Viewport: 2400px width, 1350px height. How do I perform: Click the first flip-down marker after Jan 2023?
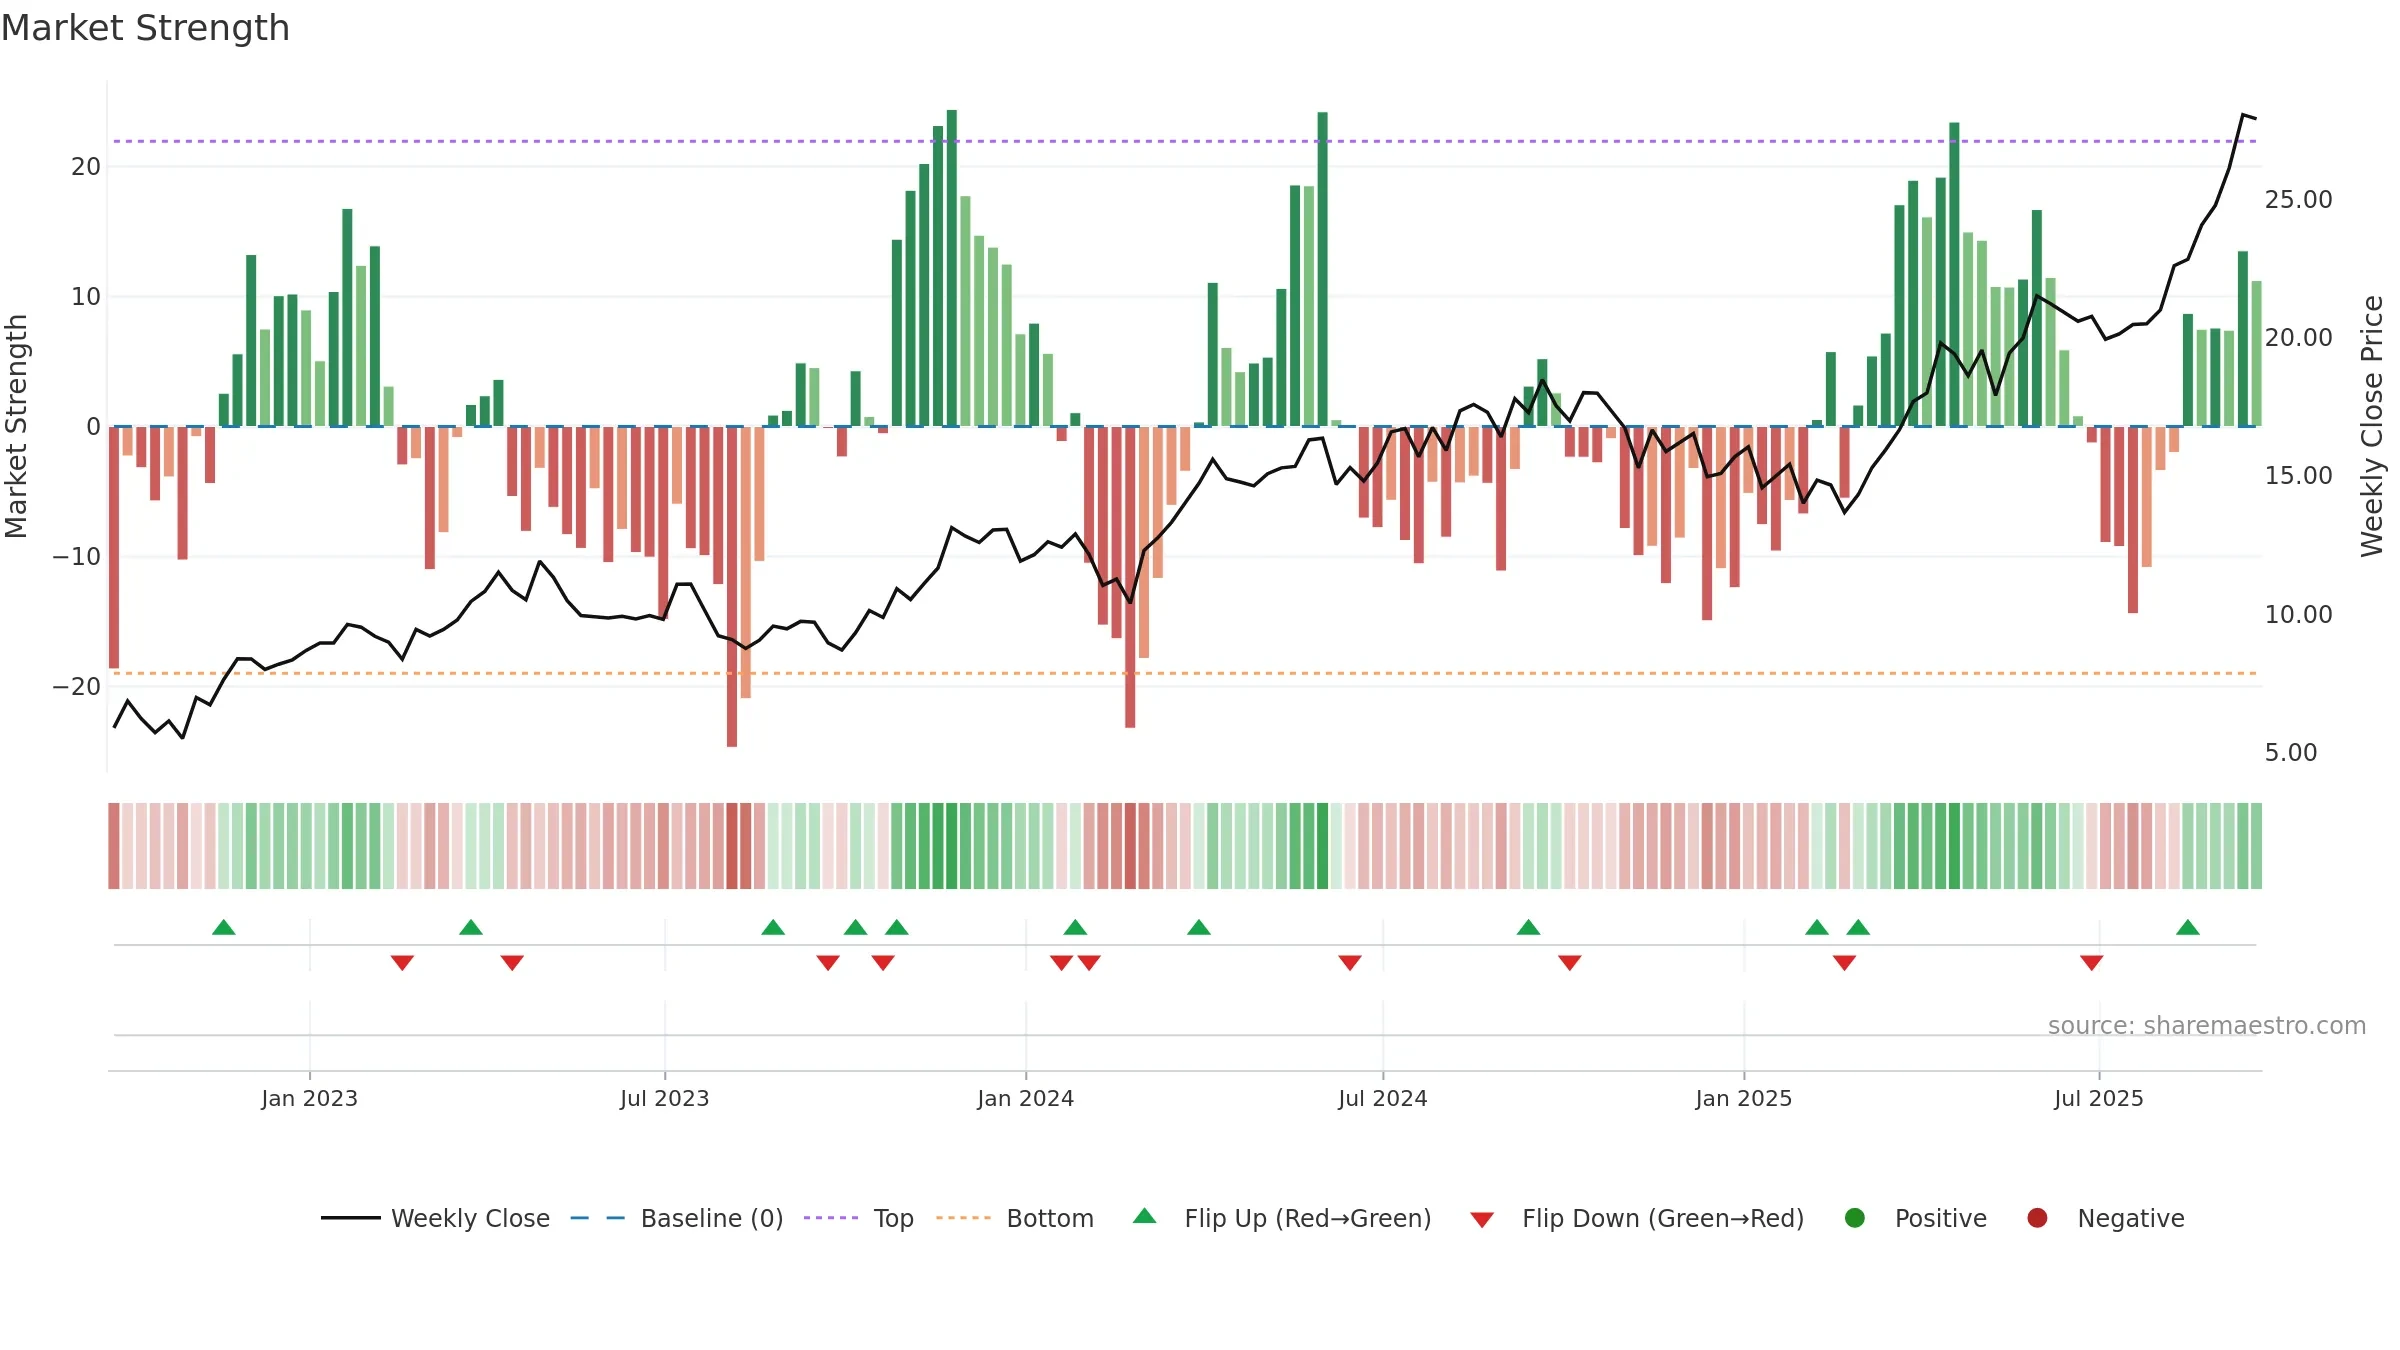coord(402,962)
